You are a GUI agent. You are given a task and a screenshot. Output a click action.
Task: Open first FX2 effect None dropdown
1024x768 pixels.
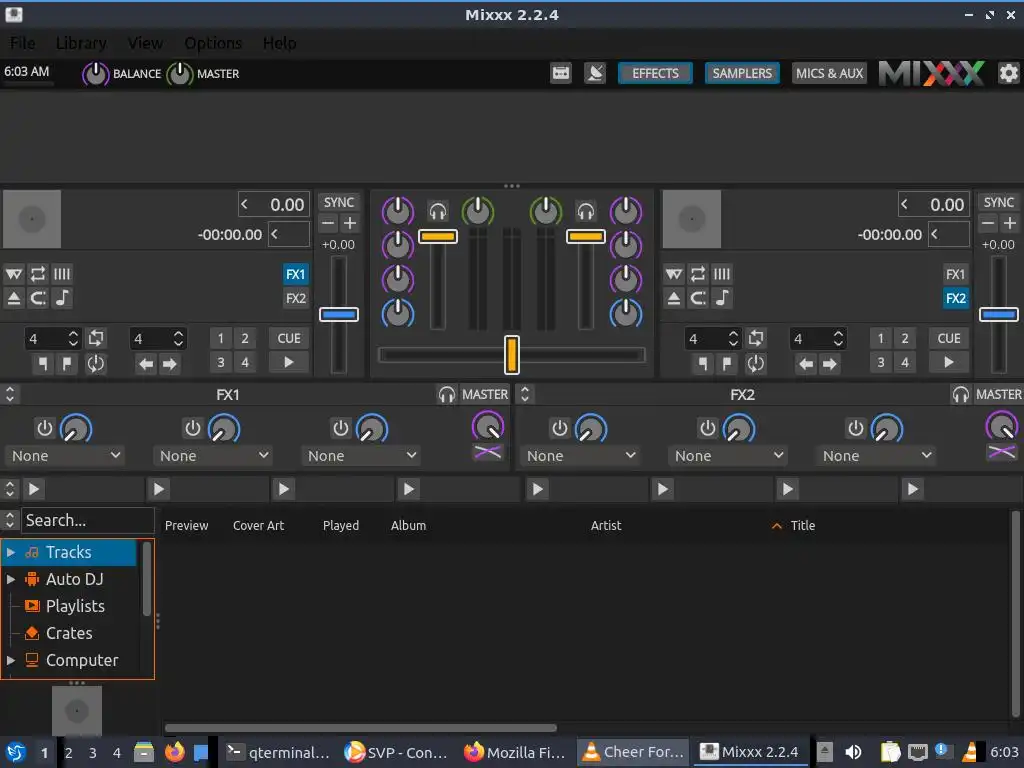(x=580, y=456)
